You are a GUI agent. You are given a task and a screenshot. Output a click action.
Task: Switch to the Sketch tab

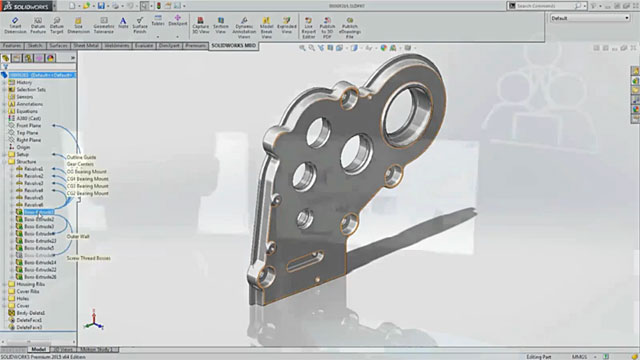click(35, 46)
